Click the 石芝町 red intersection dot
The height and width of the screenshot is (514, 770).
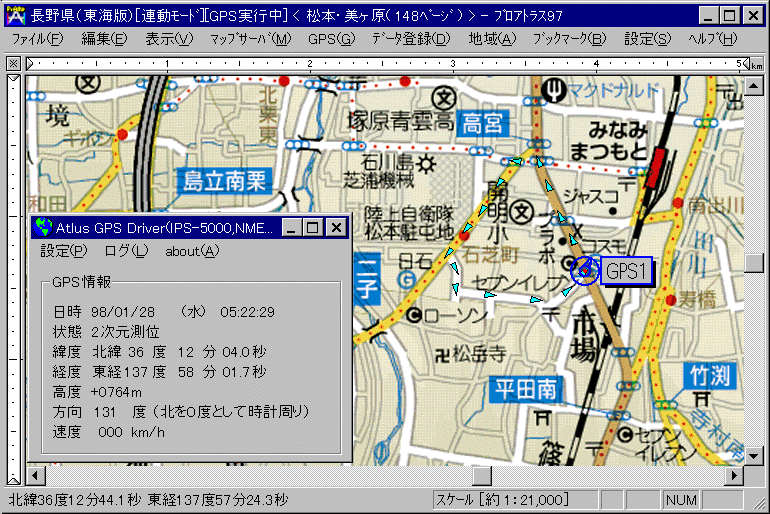[464, 235]
